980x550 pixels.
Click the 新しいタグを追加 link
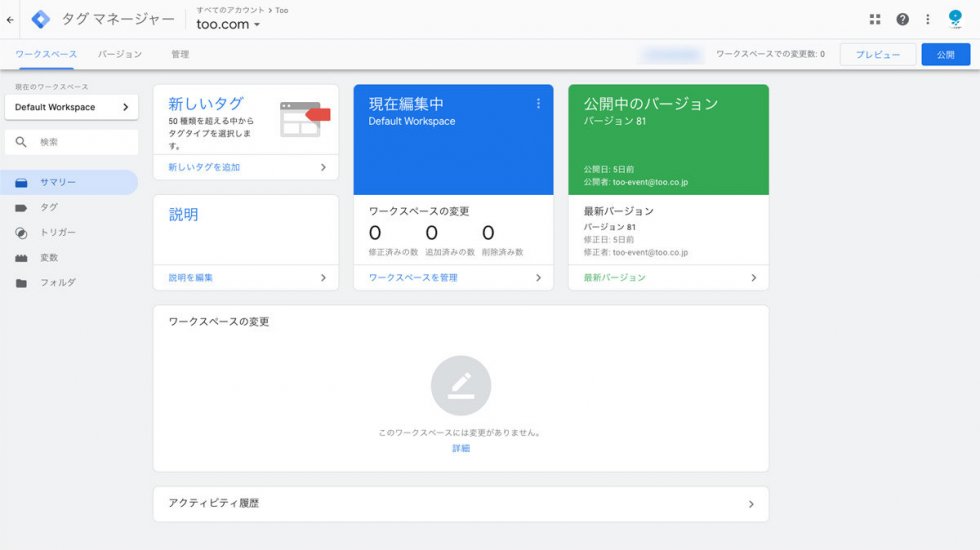pyautogui.click(x=205, y=167)
